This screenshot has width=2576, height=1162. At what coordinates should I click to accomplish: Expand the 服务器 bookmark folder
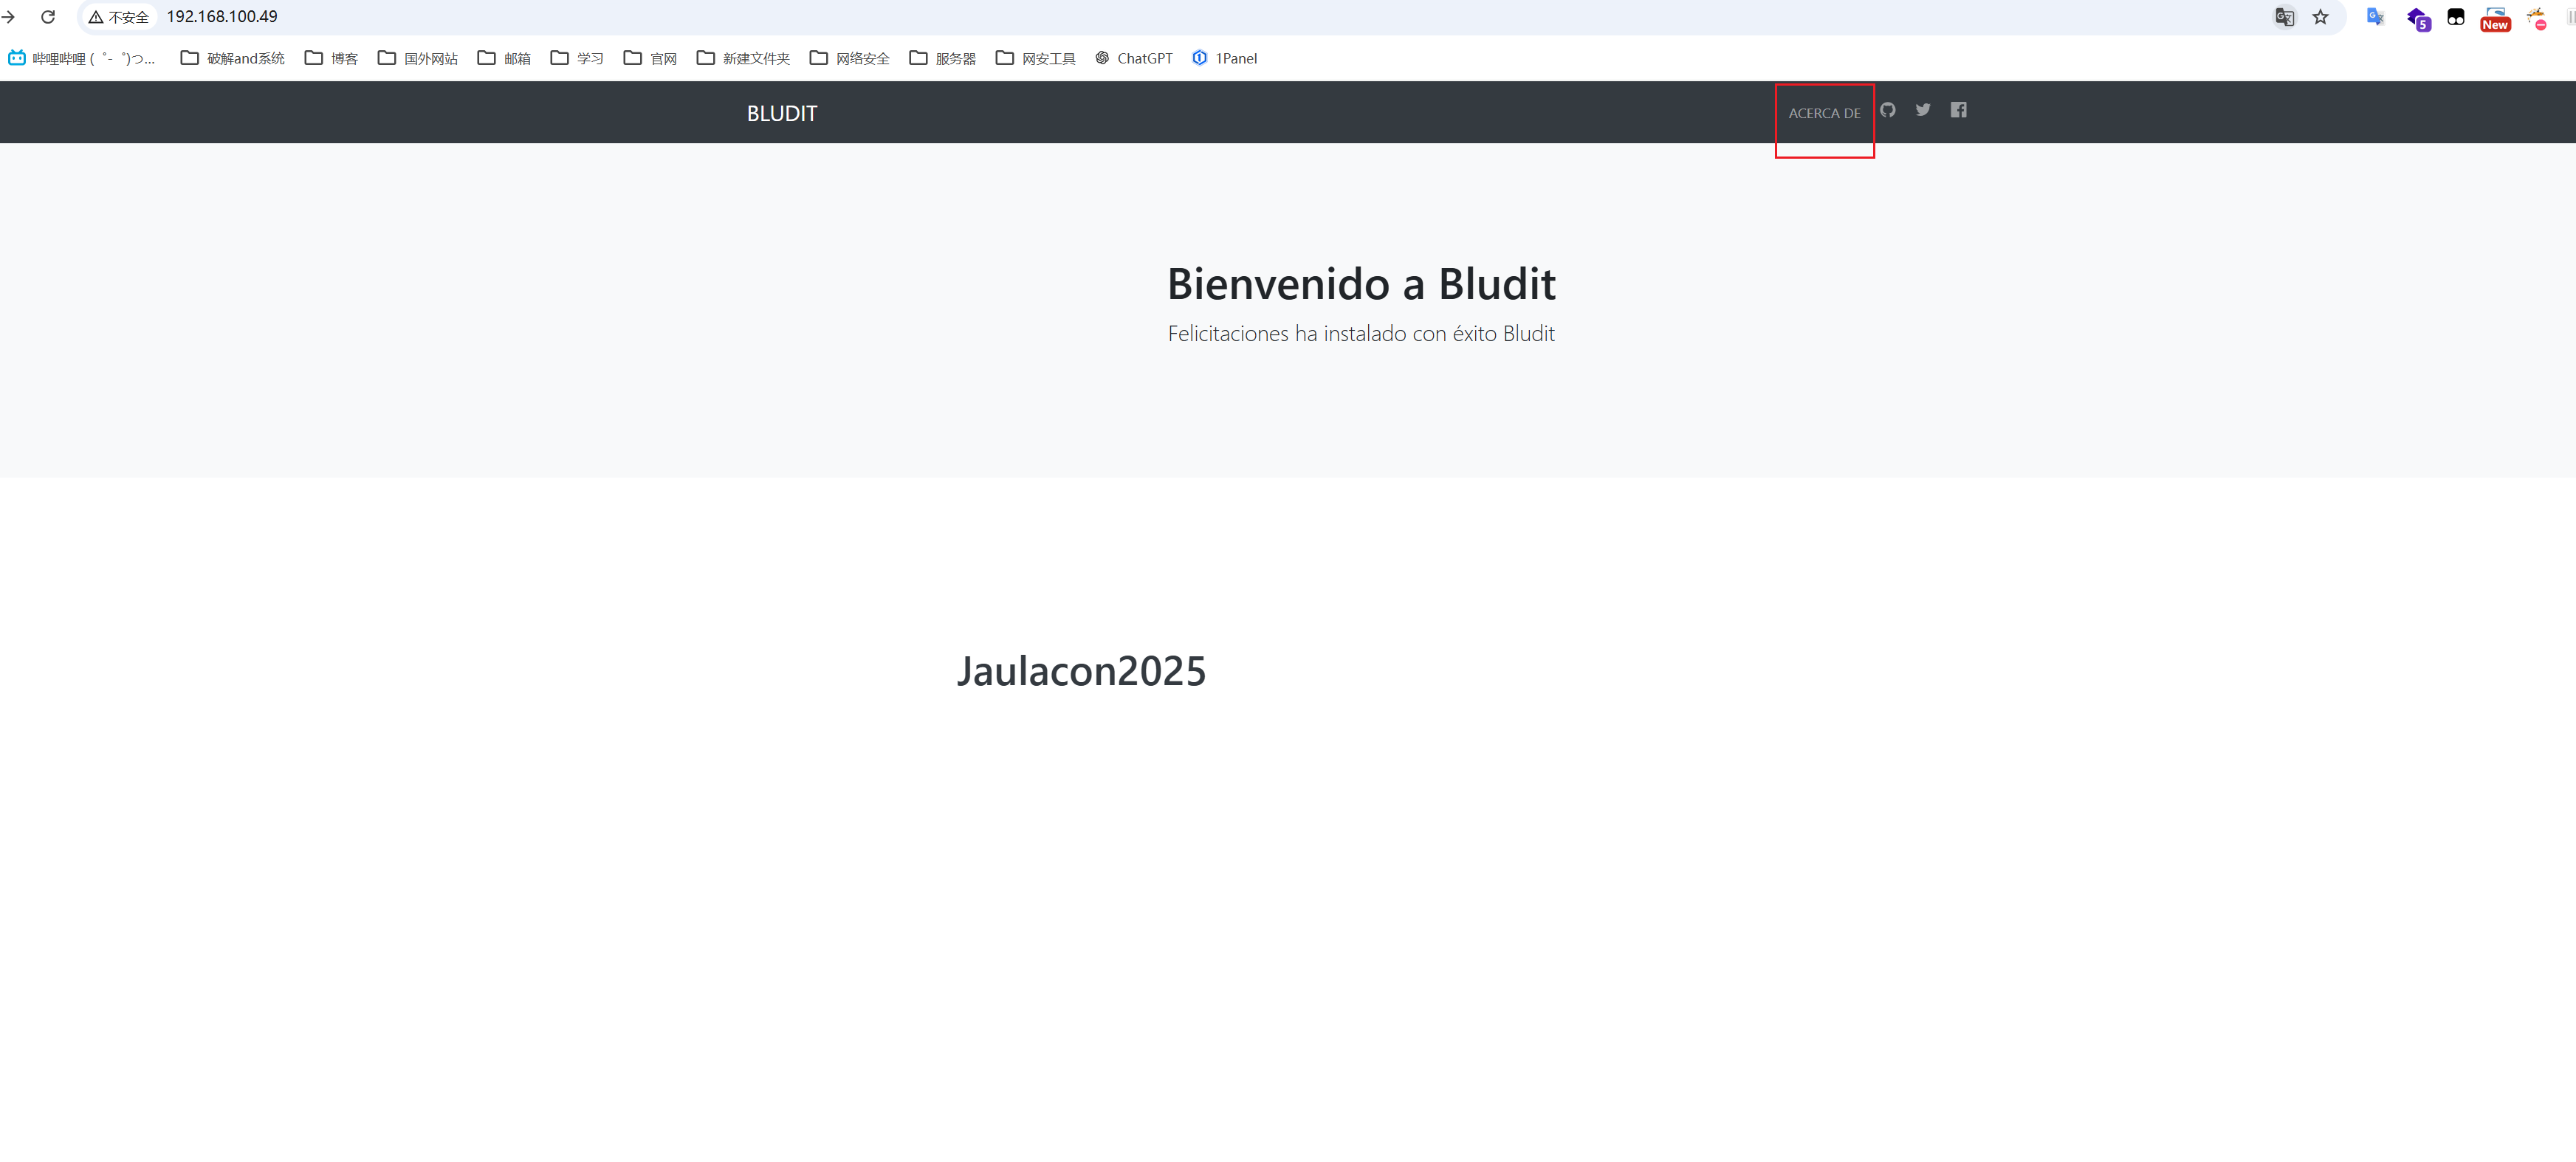click(x=942, y=58)
